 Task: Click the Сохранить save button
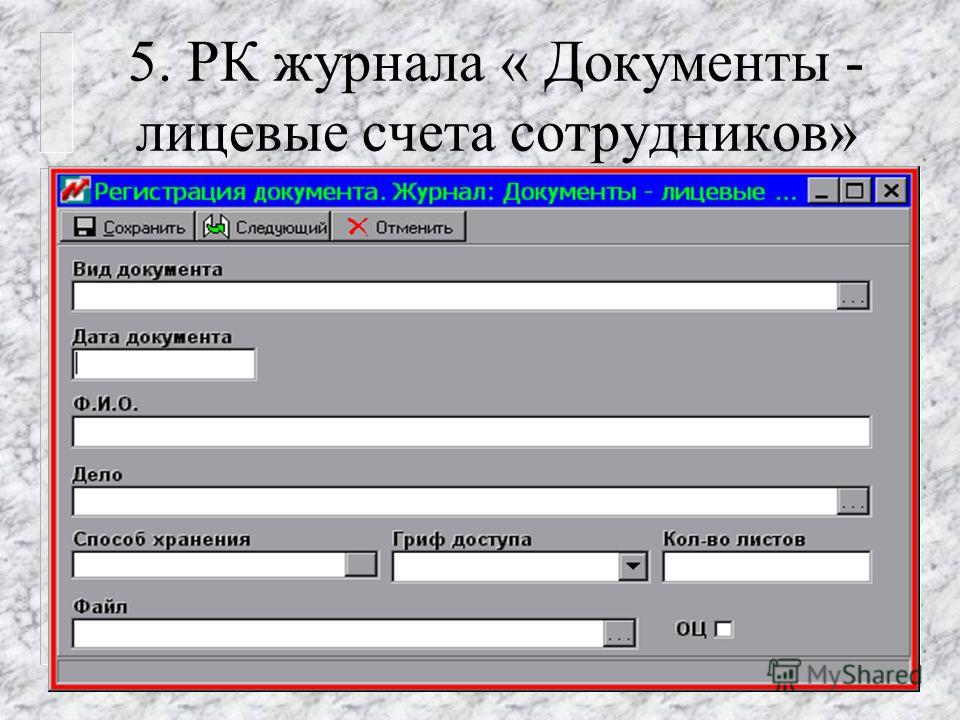coord(127,227)
